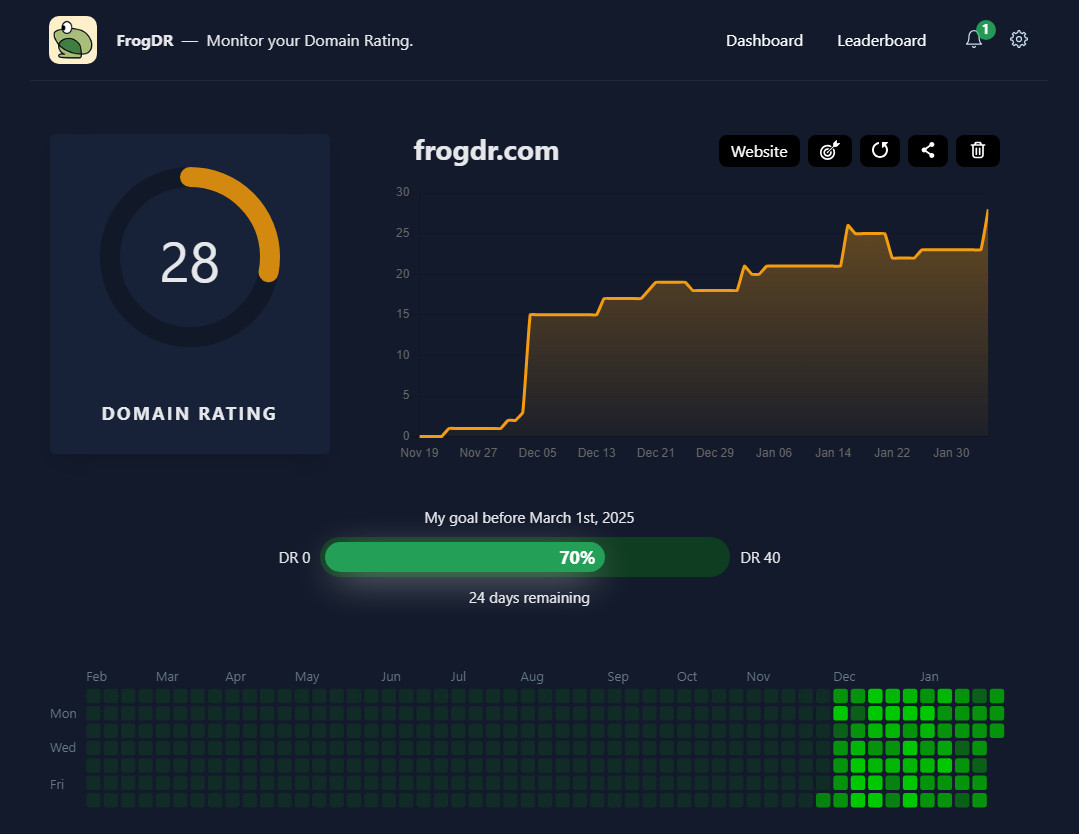This screenshot has width=1079, height=834.
Task: Click the 'Aug' heatmap month label
Action: point(532,676)
